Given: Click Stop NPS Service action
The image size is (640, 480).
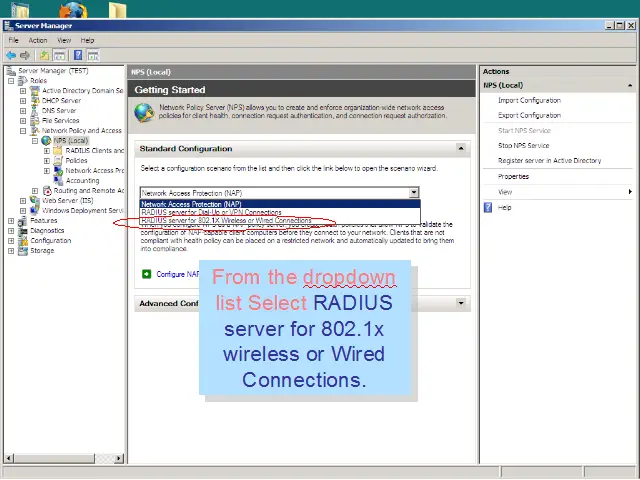Looking at the screenshot, I should (523, 146).
